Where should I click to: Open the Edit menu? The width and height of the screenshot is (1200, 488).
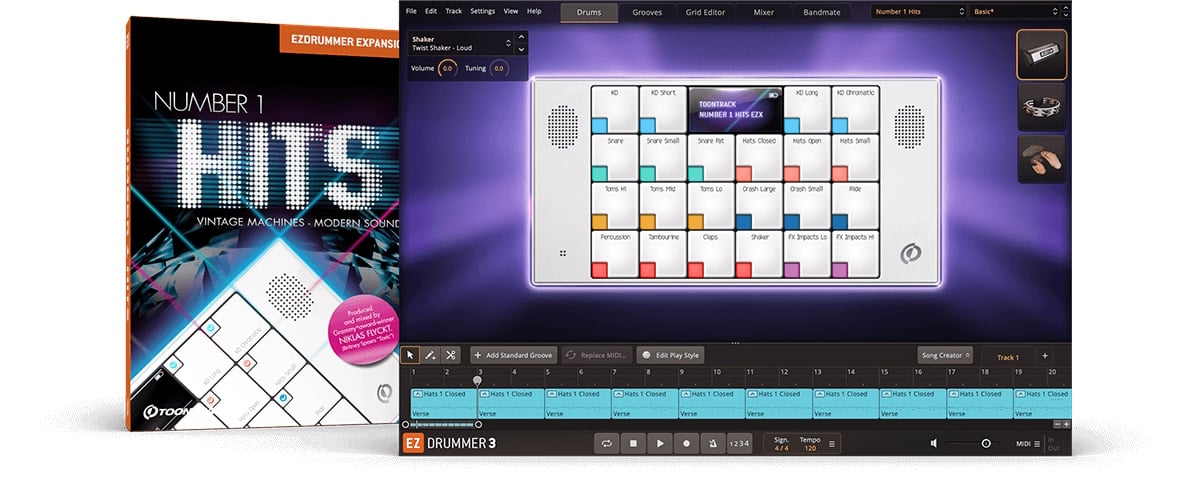431,11
